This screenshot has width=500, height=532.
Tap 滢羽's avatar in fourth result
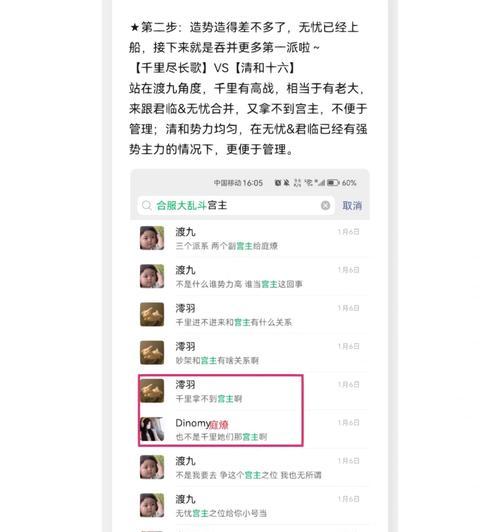coord(152,353)
